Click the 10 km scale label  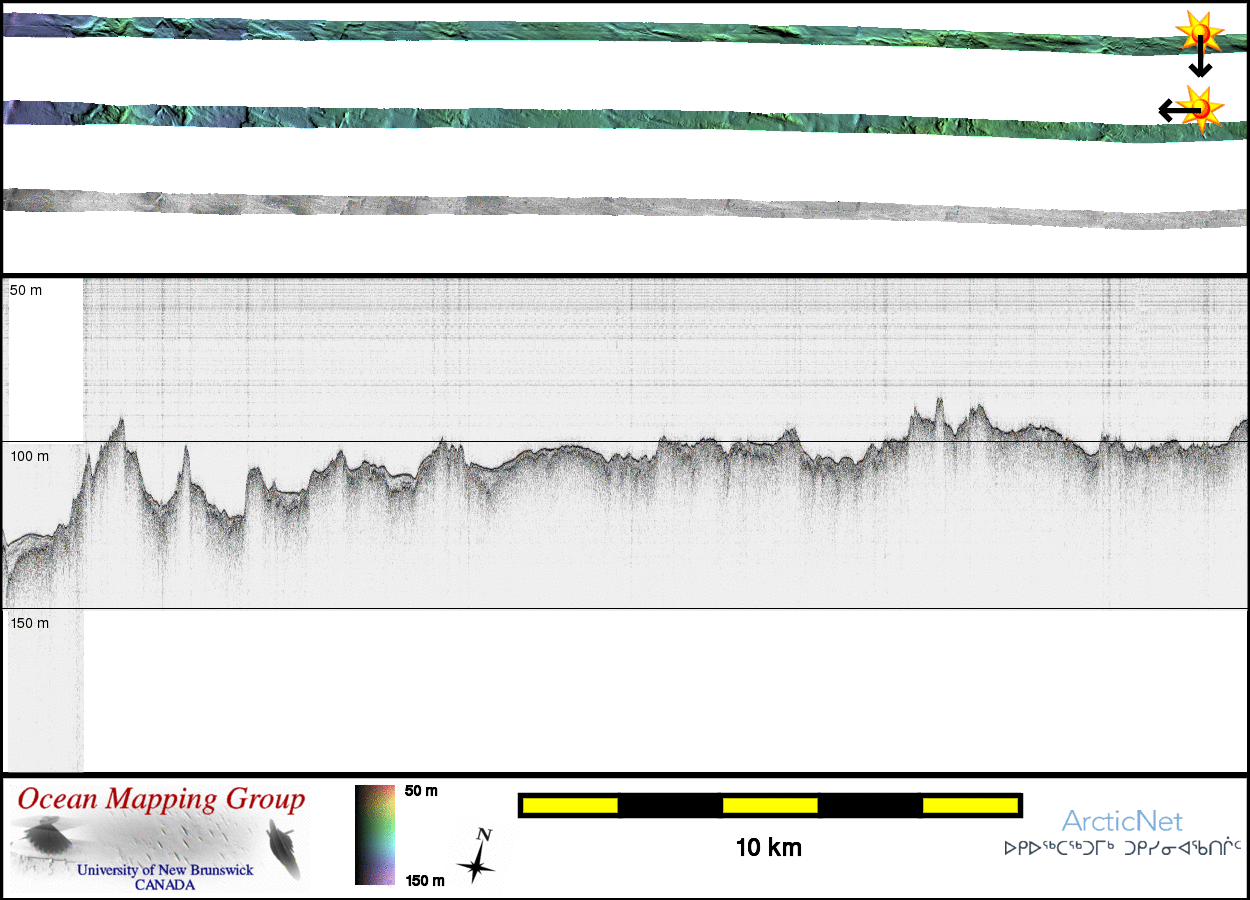(x=768, y=848)
